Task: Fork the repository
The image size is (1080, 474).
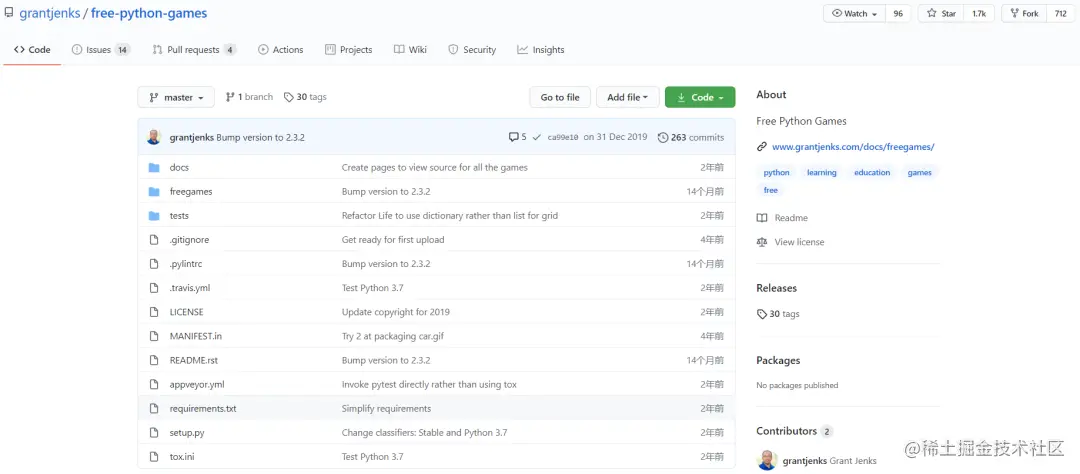Action: tap(1024, 14)
